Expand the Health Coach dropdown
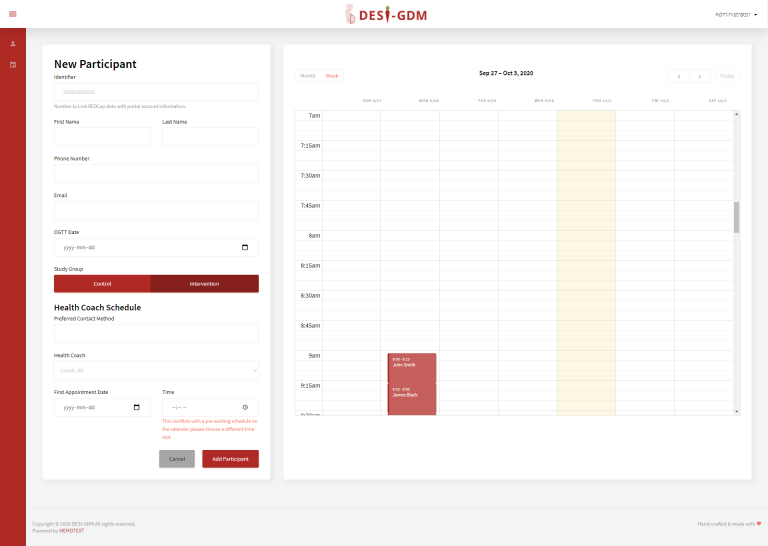The height and width of the screenshot is (546, 768). click(156, 370)
